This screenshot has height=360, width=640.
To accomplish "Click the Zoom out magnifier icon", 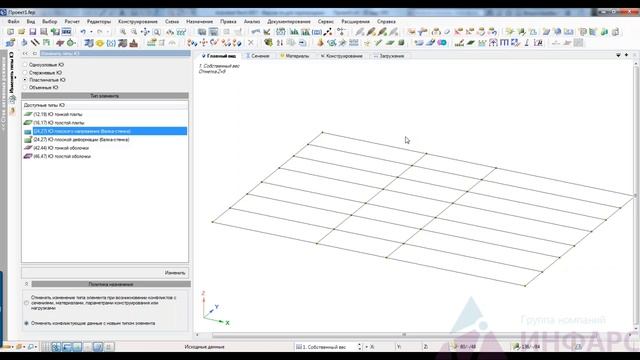I will 134,31.
